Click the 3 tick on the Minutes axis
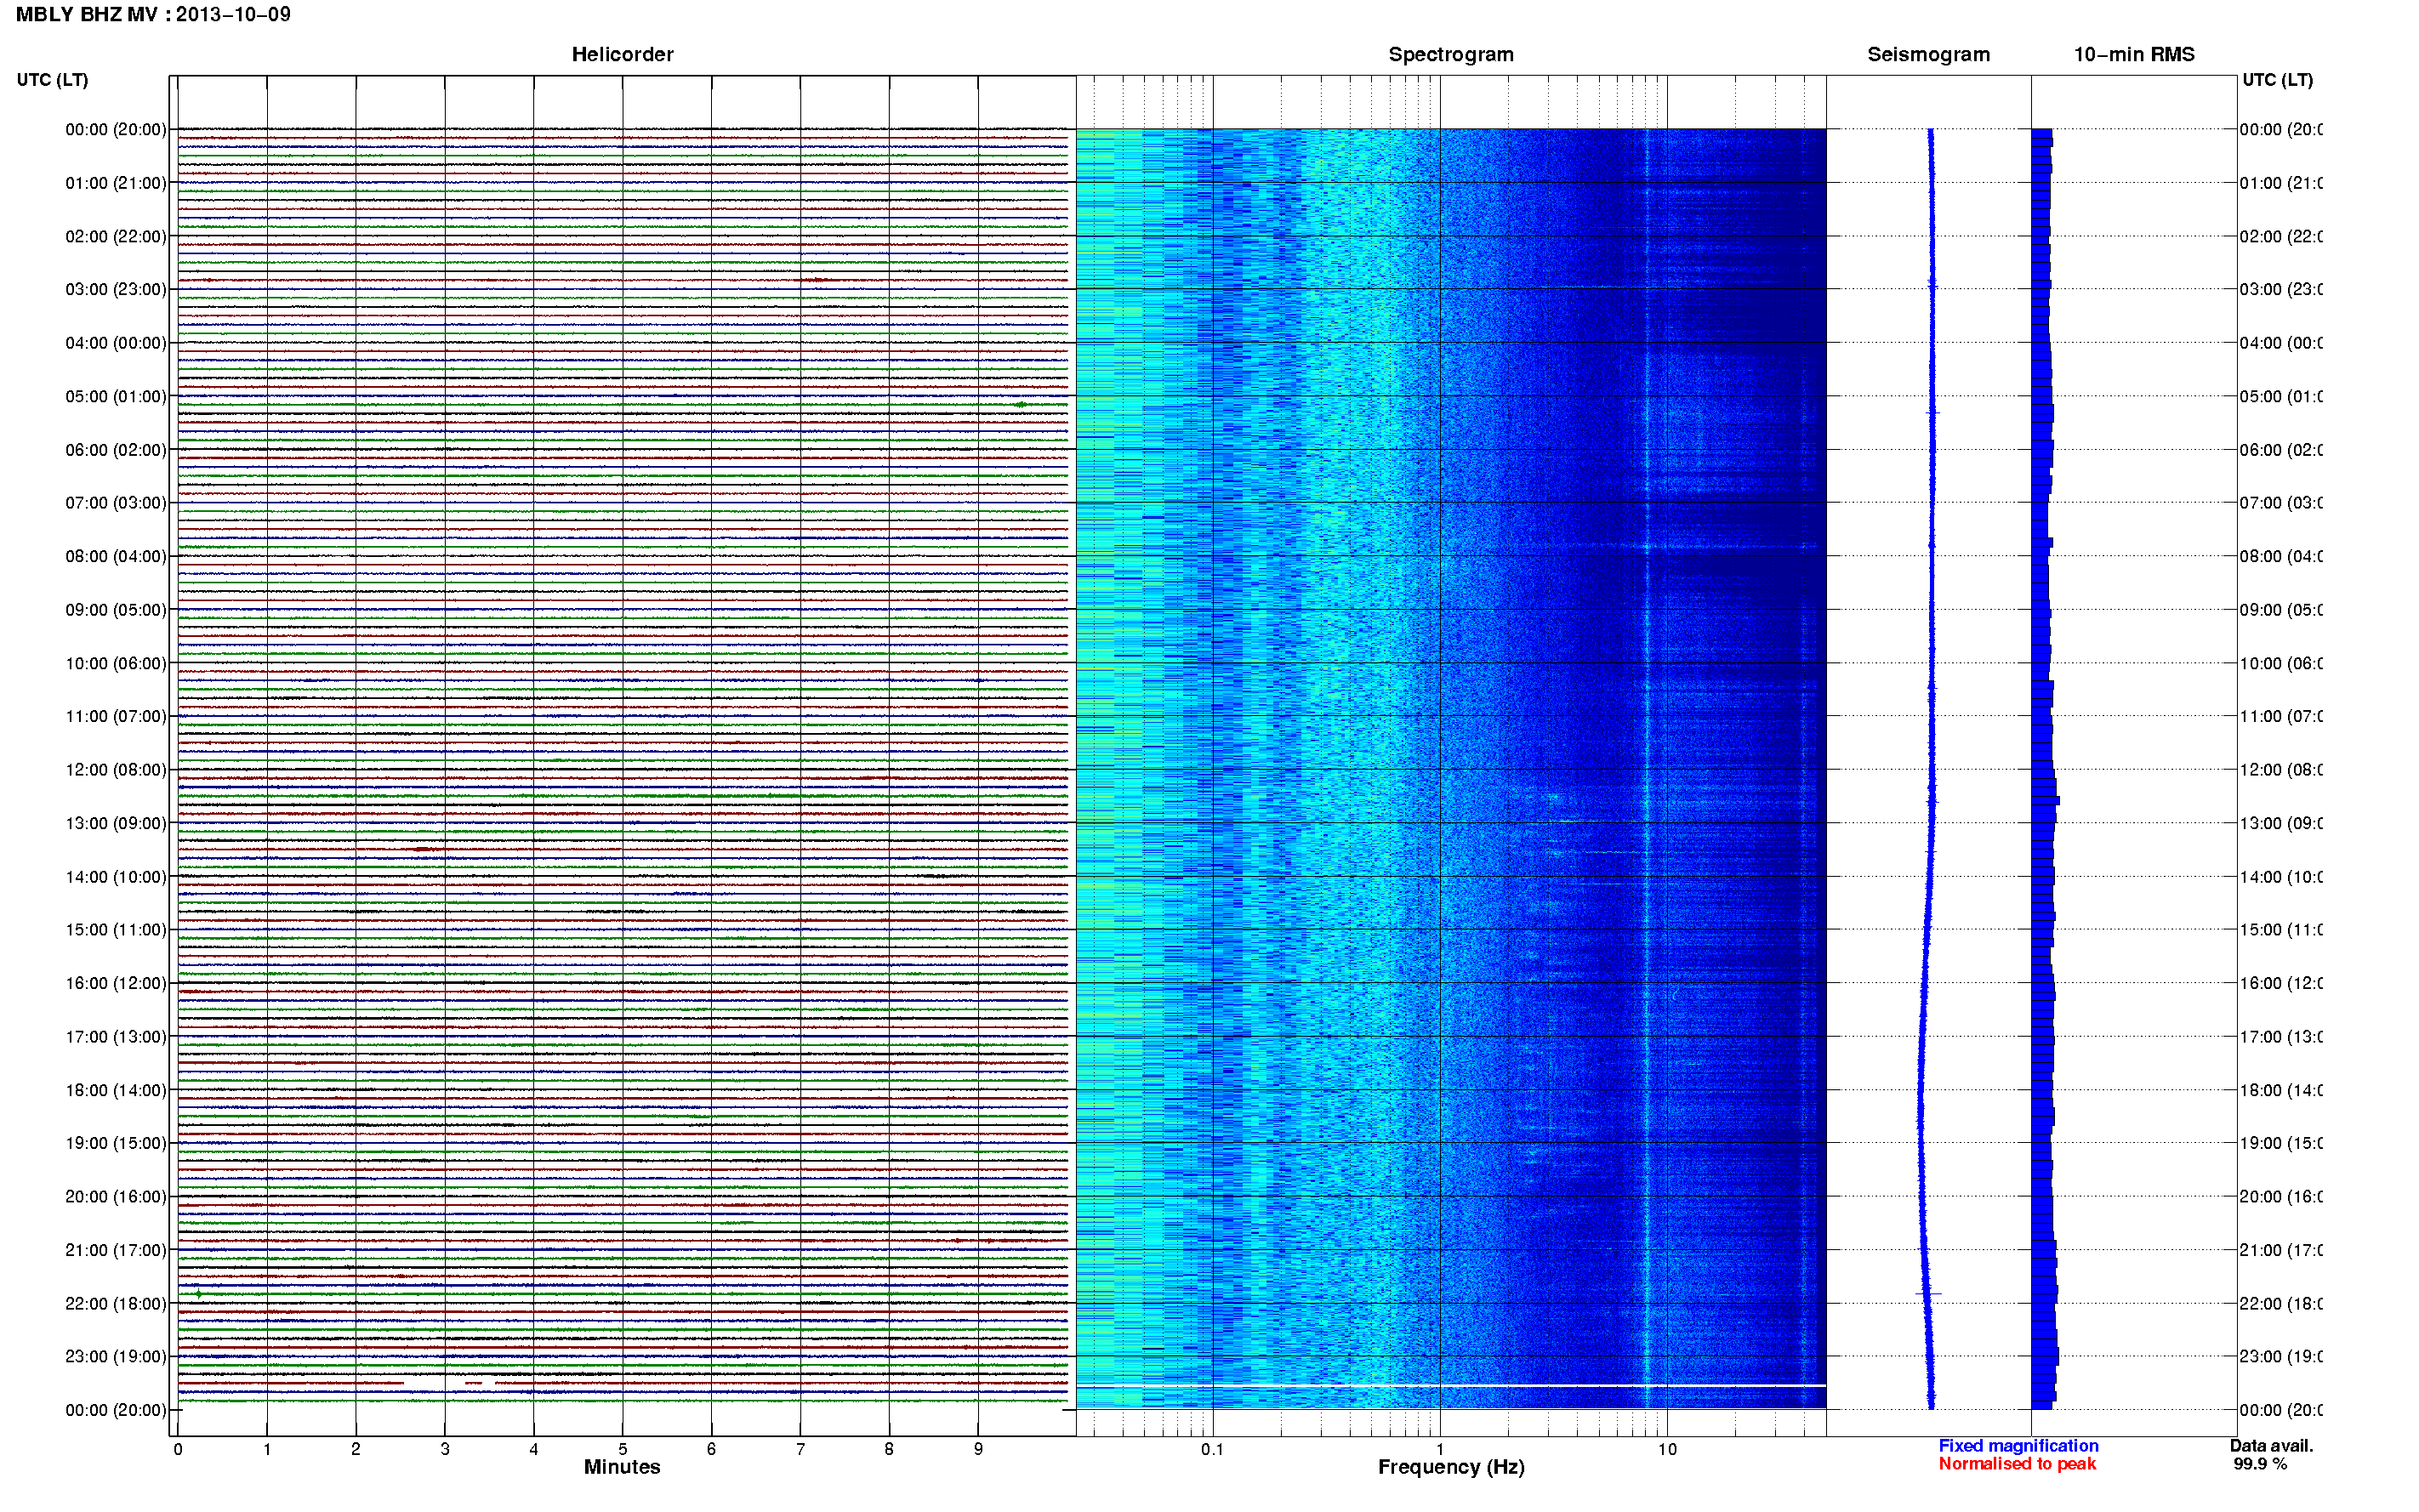The image size is (2419, 1512). pyautogui.click(x=445, y=1449)
